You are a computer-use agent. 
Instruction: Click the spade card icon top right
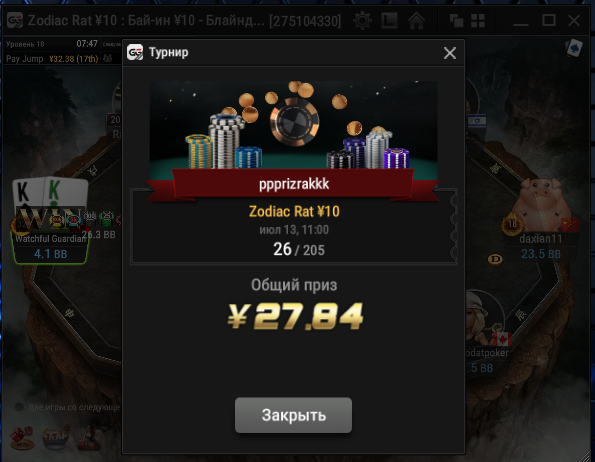574,48
